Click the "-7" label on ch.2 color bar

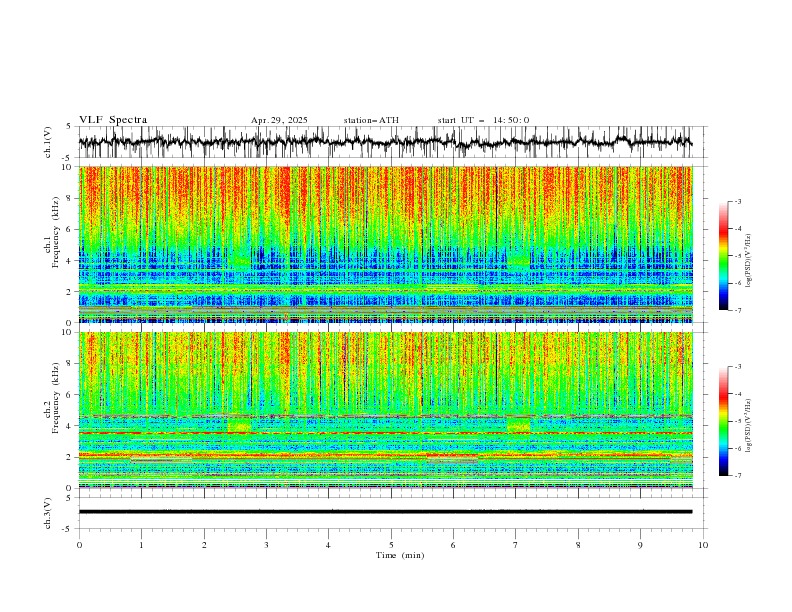pyautogui.click(x=738, y=475)
